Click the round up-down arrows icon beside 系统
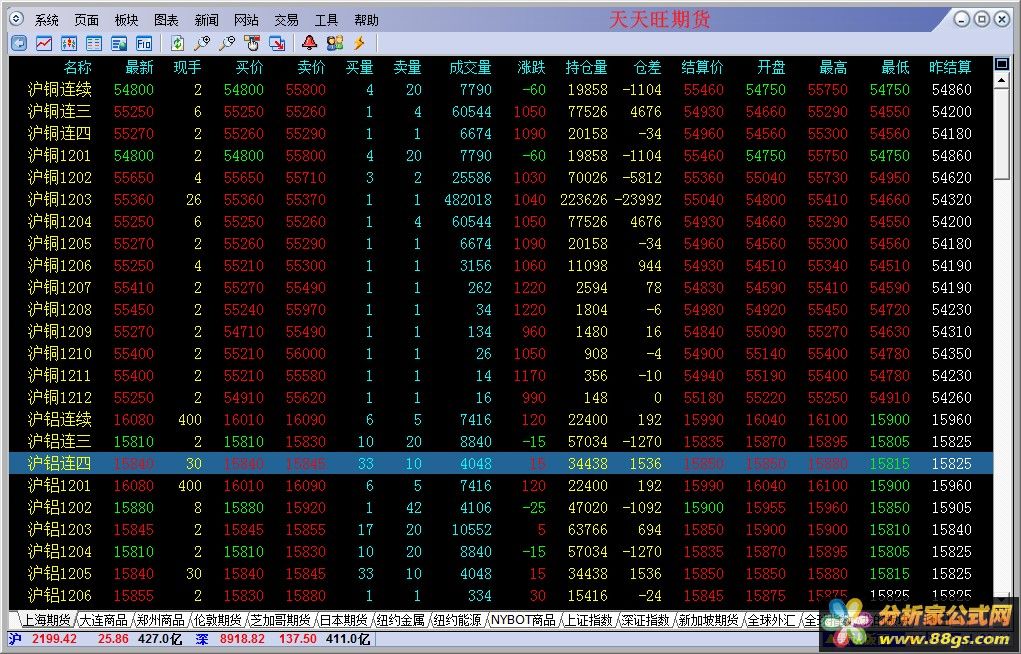The height and width of the screenshot is (654, 1021). 17,19
